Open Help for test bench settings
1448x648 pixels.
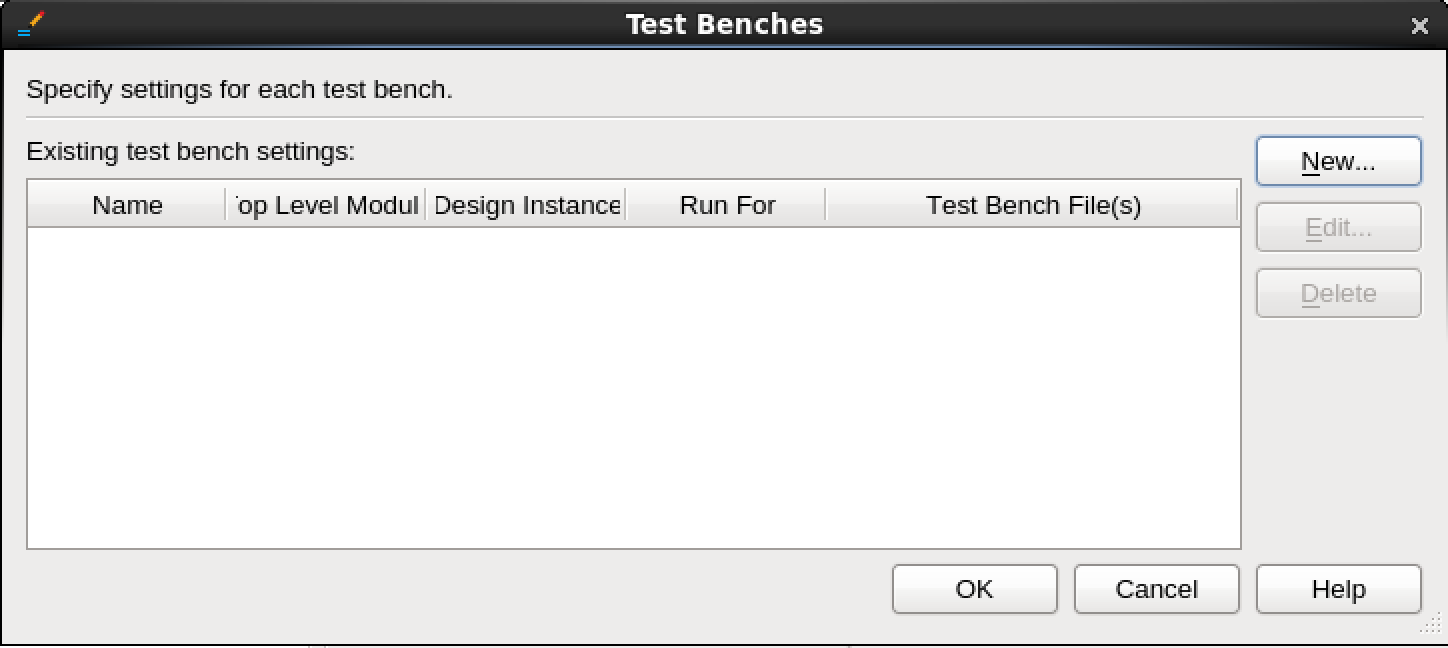point(1338,589)
